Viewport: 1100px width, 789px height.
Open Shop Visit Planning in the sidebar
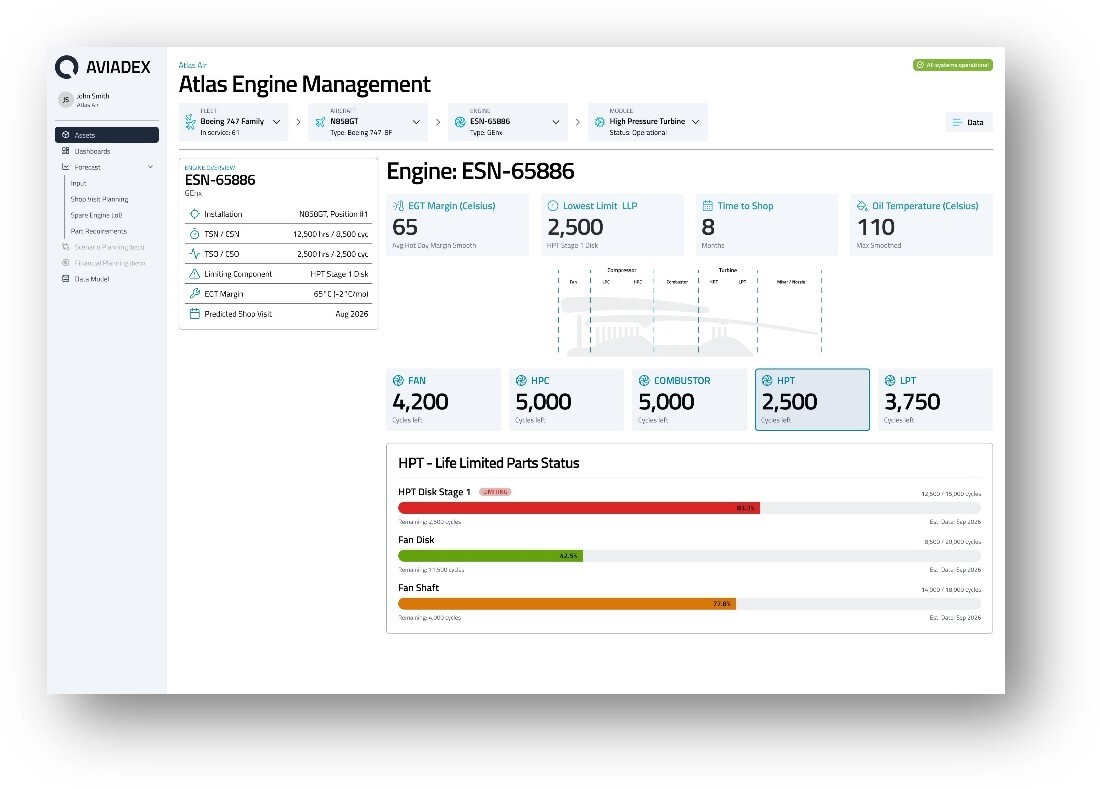[x=99, y=199]
